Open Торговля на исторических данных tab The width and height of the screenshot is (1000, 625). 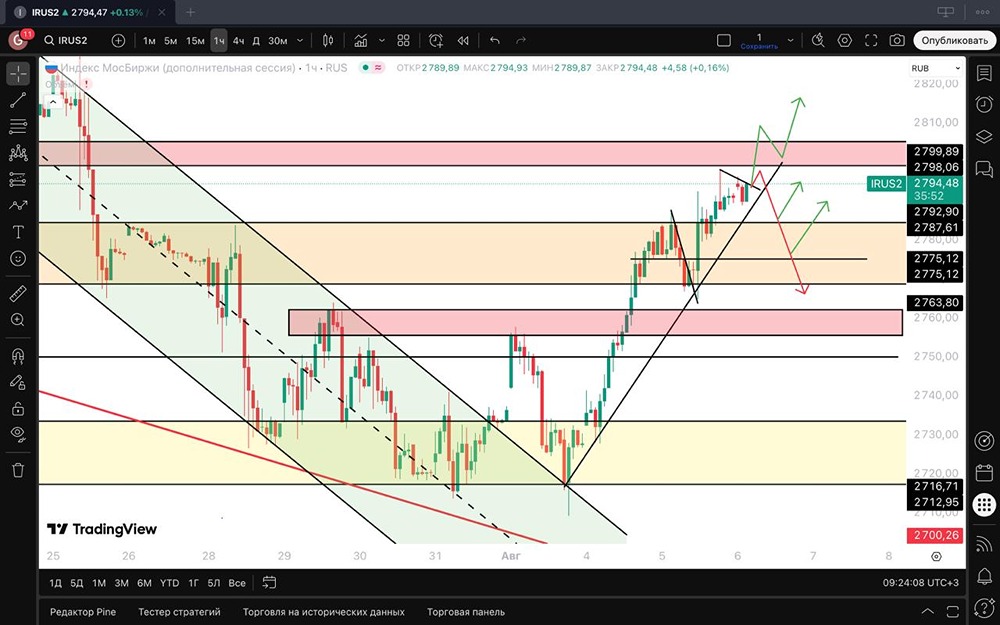point(323,612)
